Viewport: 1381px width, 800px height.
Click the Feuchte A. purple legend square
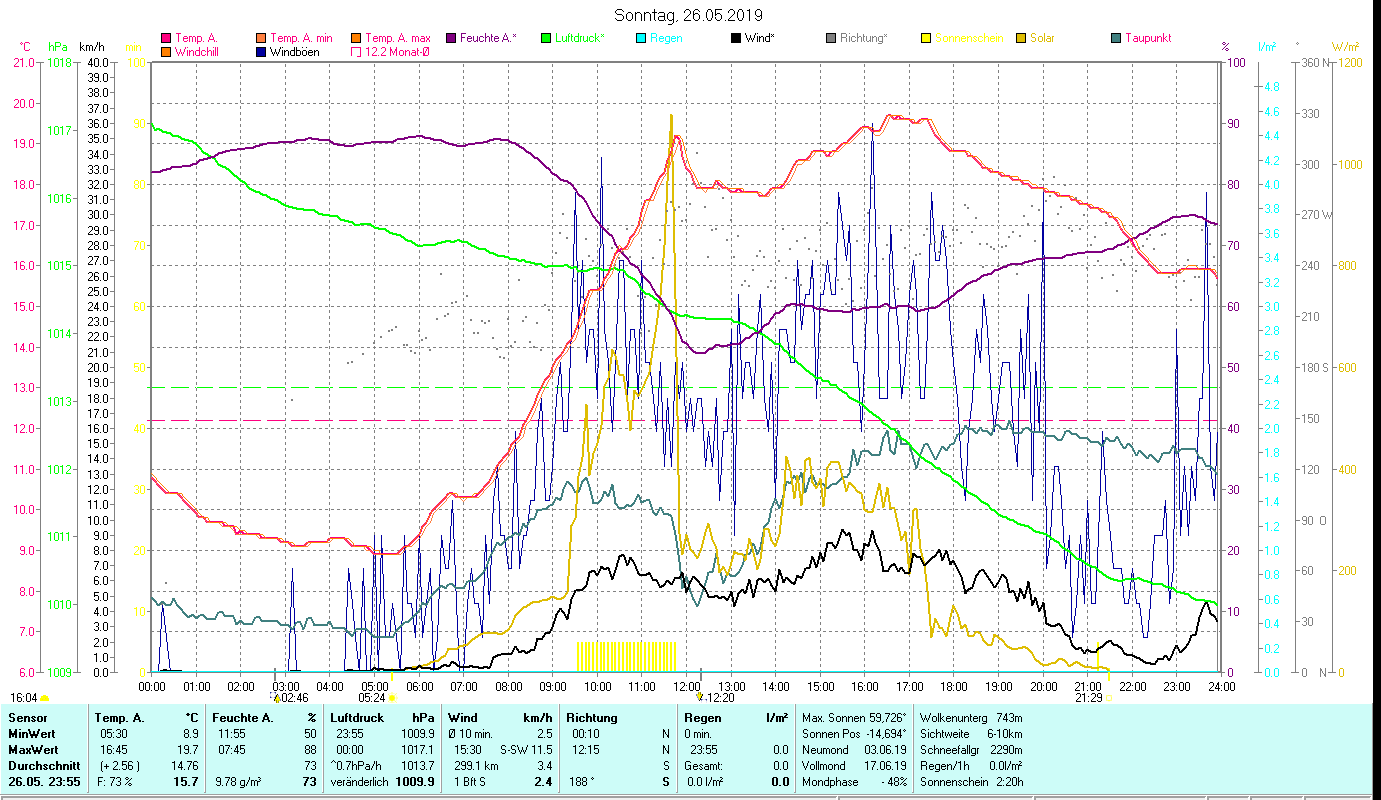[x=452, y=38]
